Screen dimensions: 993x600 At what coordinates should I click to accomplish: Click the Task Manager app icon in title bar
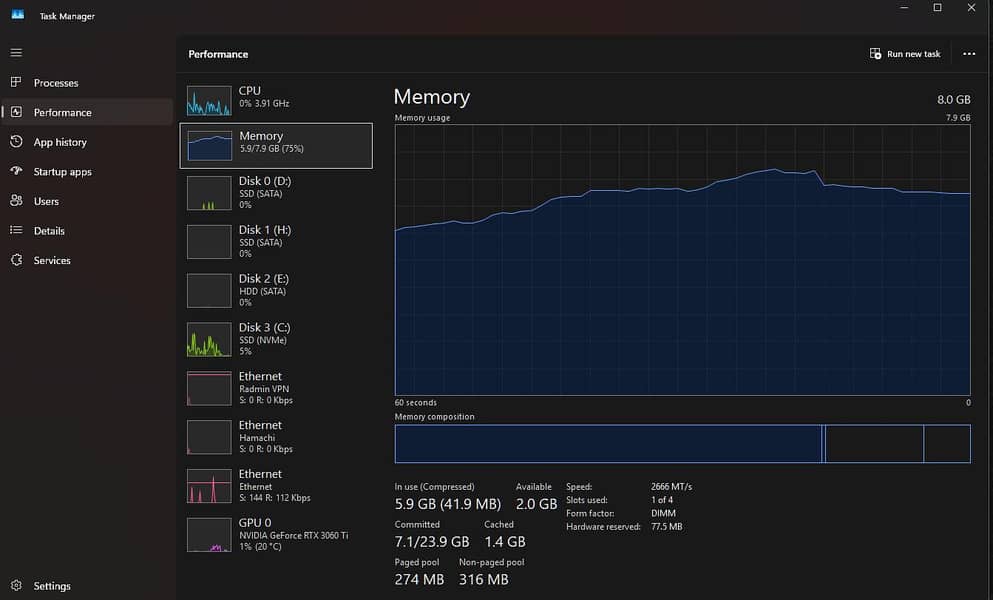[18, 15]
